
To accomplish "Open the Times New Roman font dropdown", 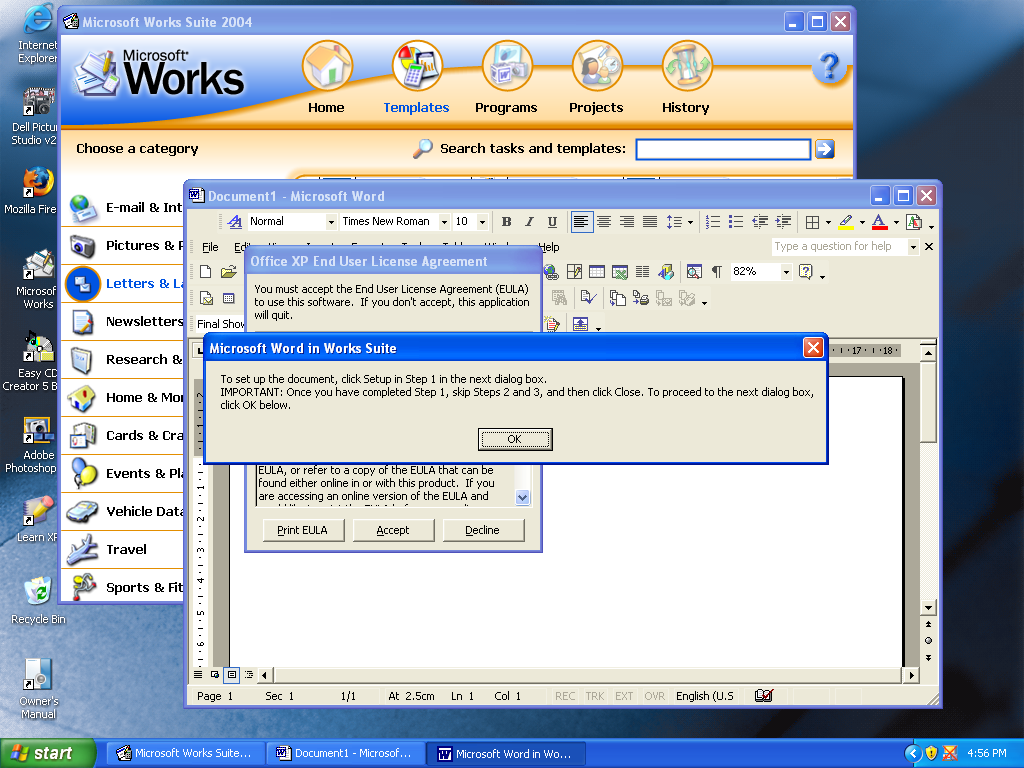I will click(x=445, y=222).
